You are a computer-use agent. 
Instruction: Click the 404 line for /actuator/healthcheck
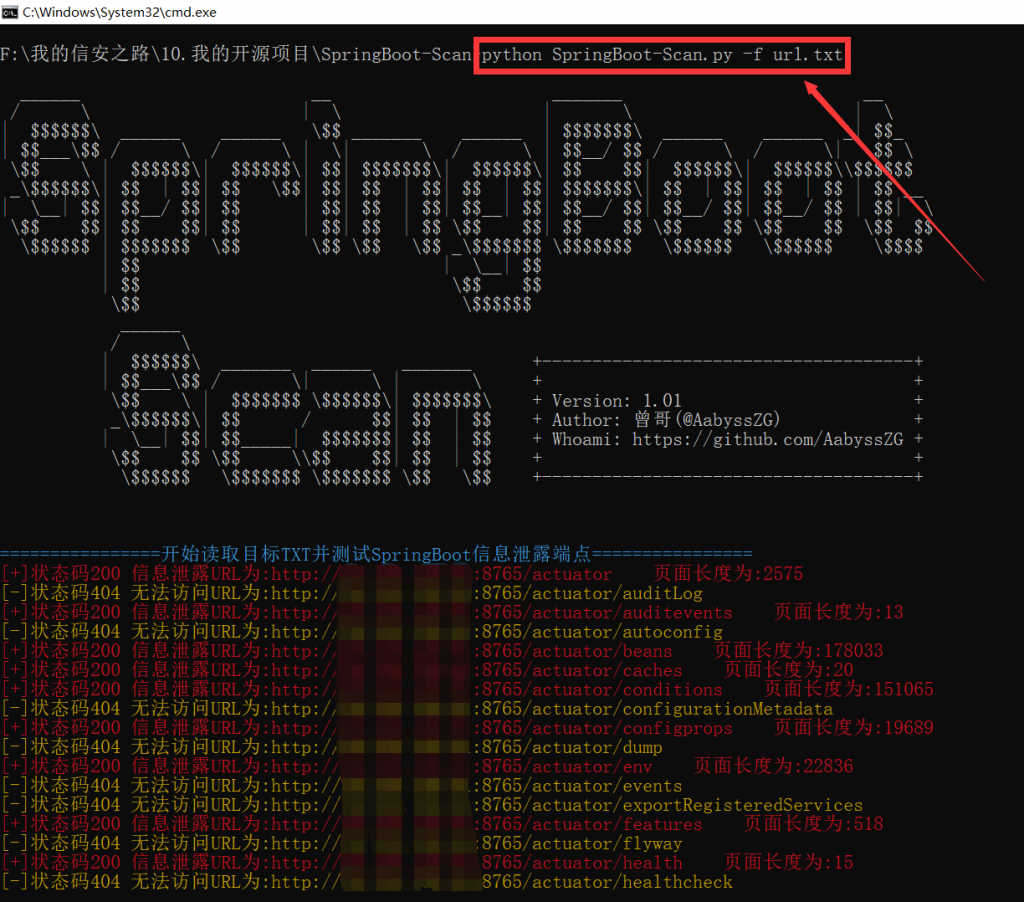tap(366, 882)
